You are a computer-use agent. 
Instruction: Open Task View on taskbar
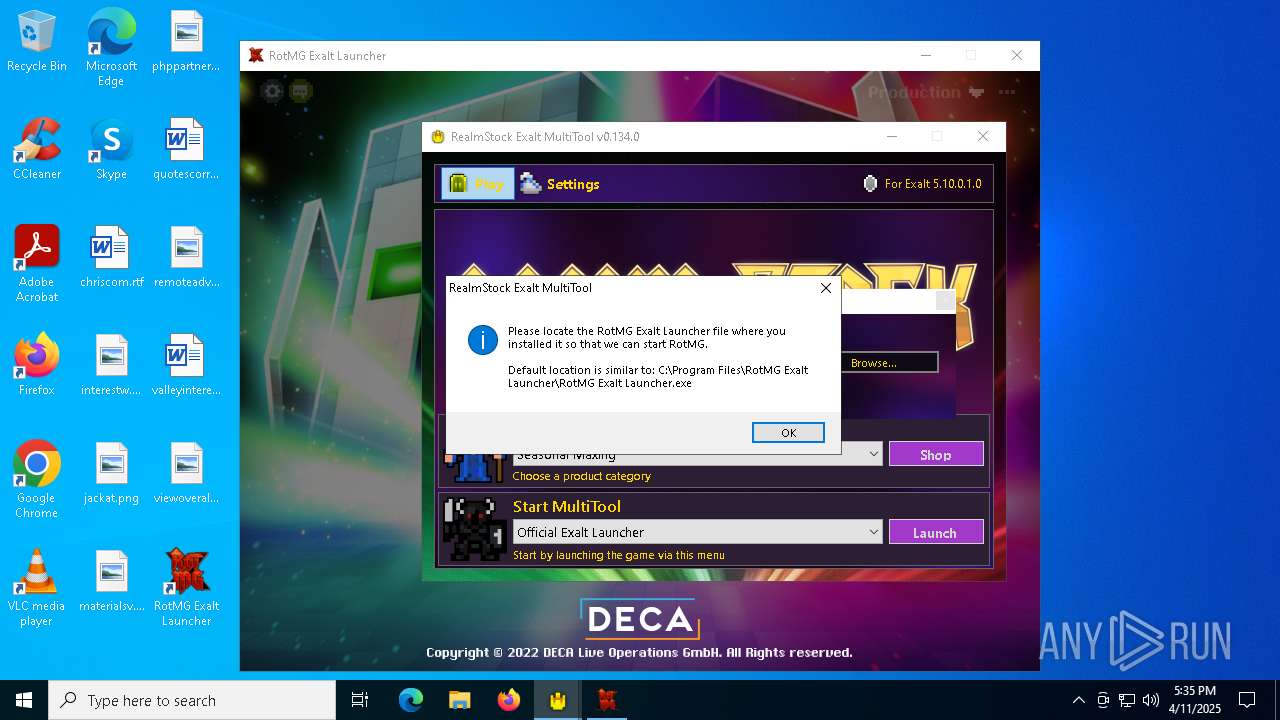tap(360, 700)
